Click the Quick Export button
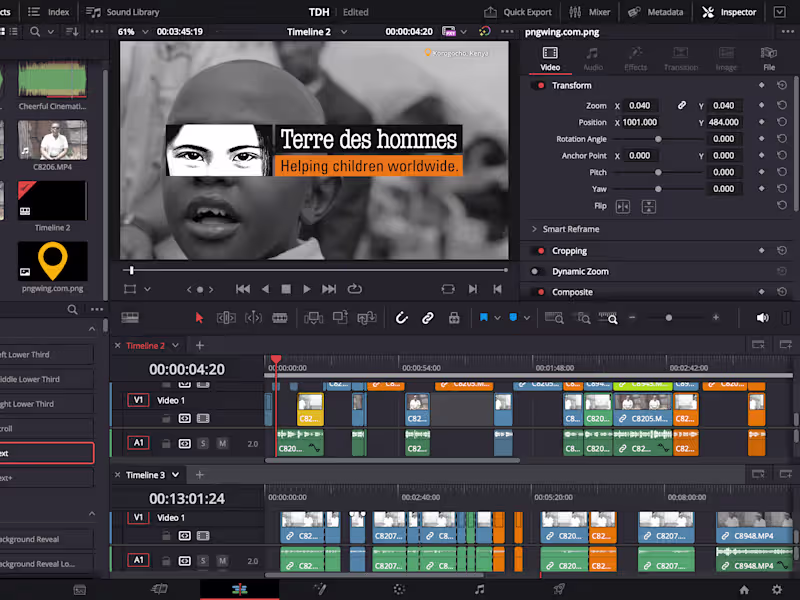 coord(518,12)
